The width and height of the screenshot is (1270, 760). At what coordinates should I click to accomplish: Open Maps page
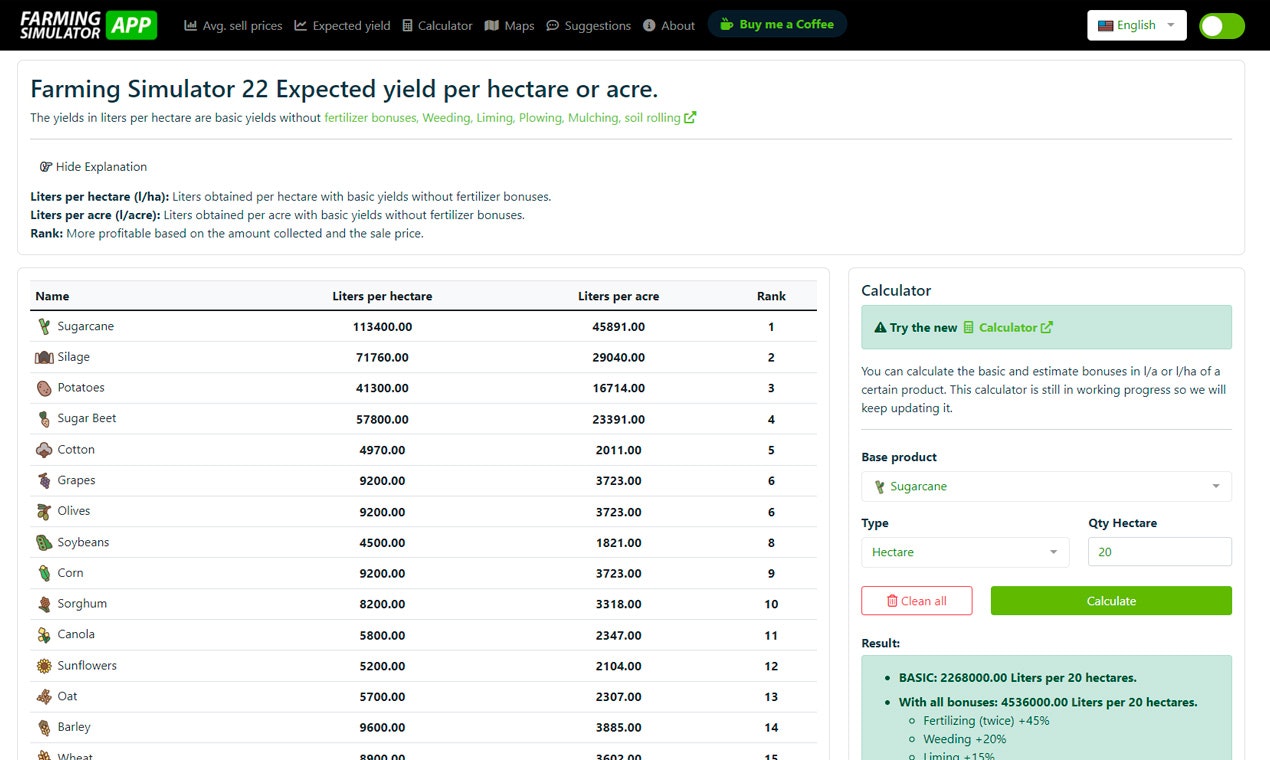click(509, 26)
